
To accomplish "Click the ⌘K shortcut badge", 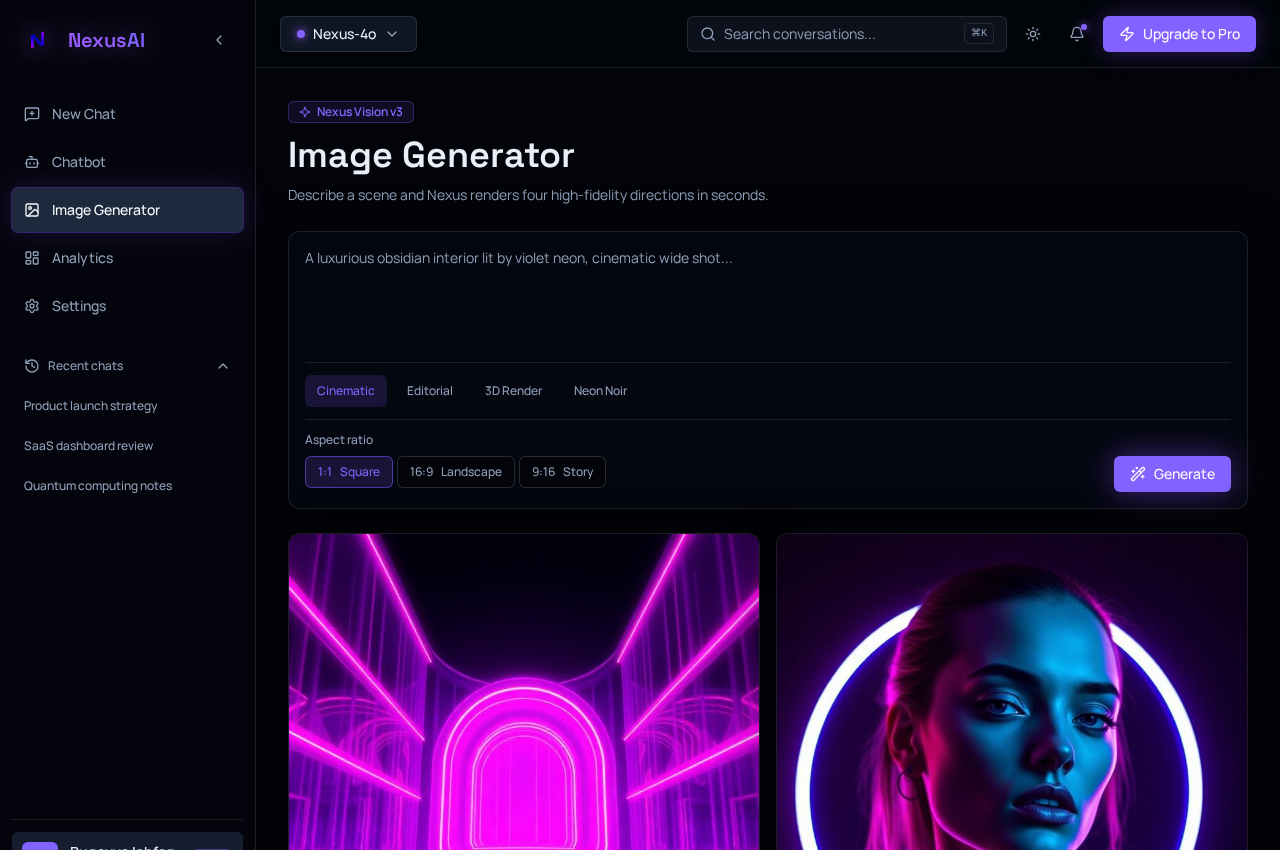I will click(979, 34).
